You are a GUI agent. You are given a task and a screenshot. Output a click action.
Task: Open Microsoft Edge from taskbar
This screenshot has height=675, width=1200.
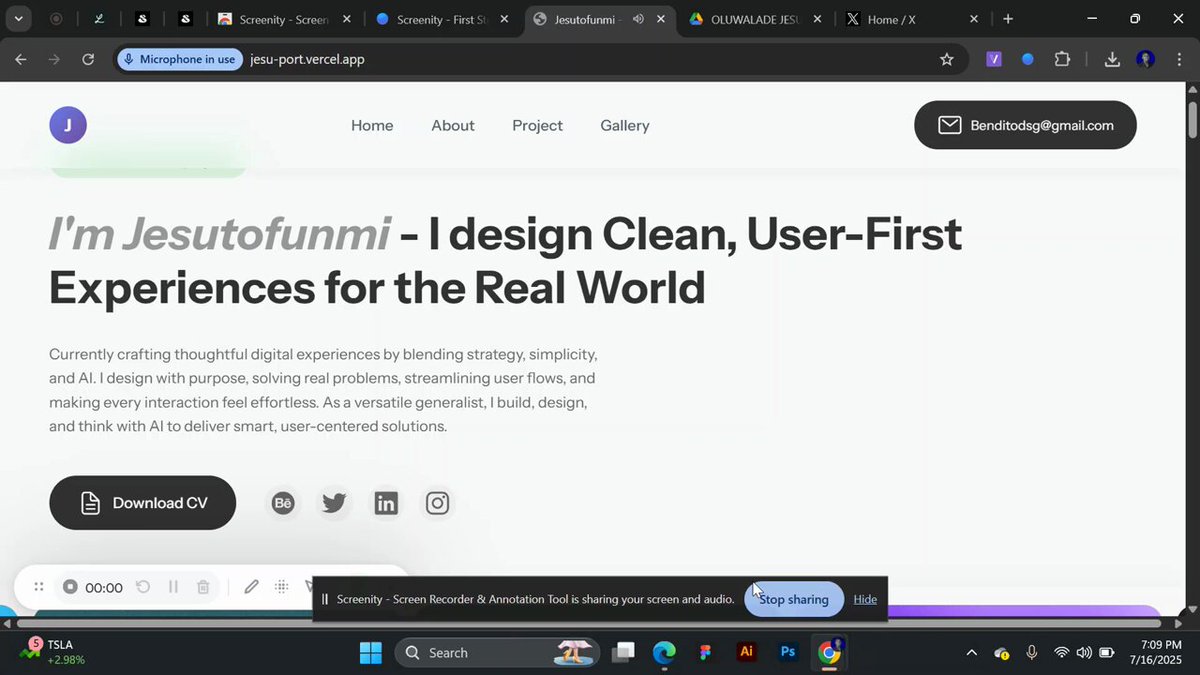pyautogui.click(x=665, y=652)
